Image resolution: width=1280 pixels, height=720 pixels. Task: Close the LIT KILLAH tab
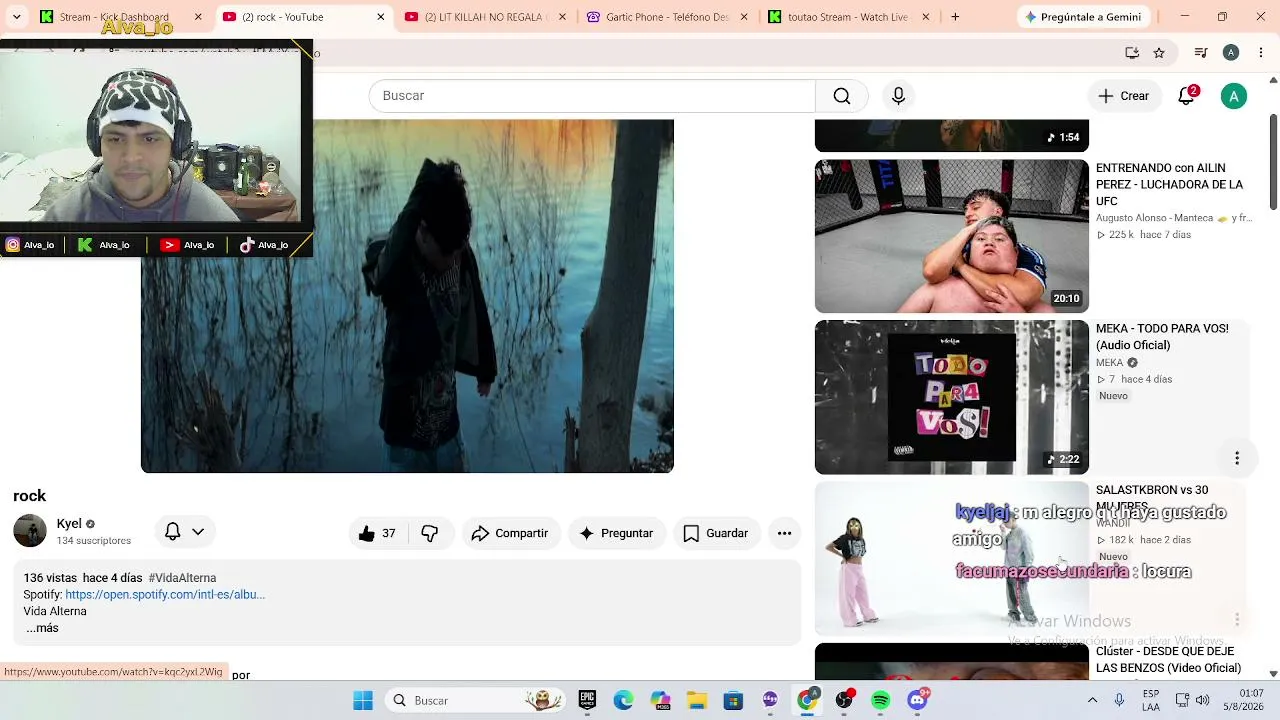click(x=562, y=17)
